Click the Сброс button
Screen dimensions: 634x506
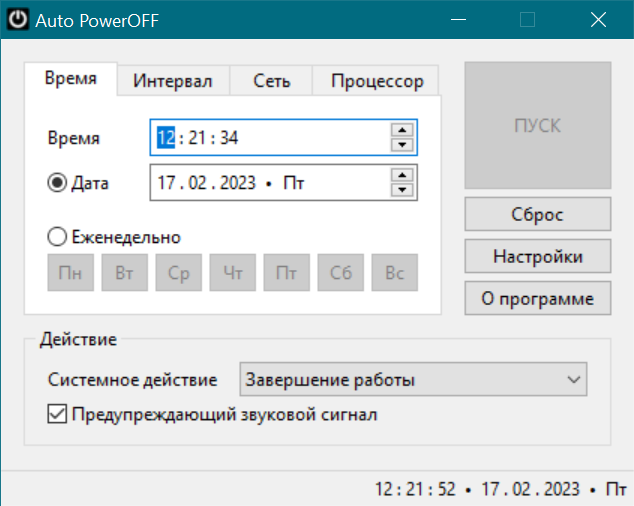point(537,214)
